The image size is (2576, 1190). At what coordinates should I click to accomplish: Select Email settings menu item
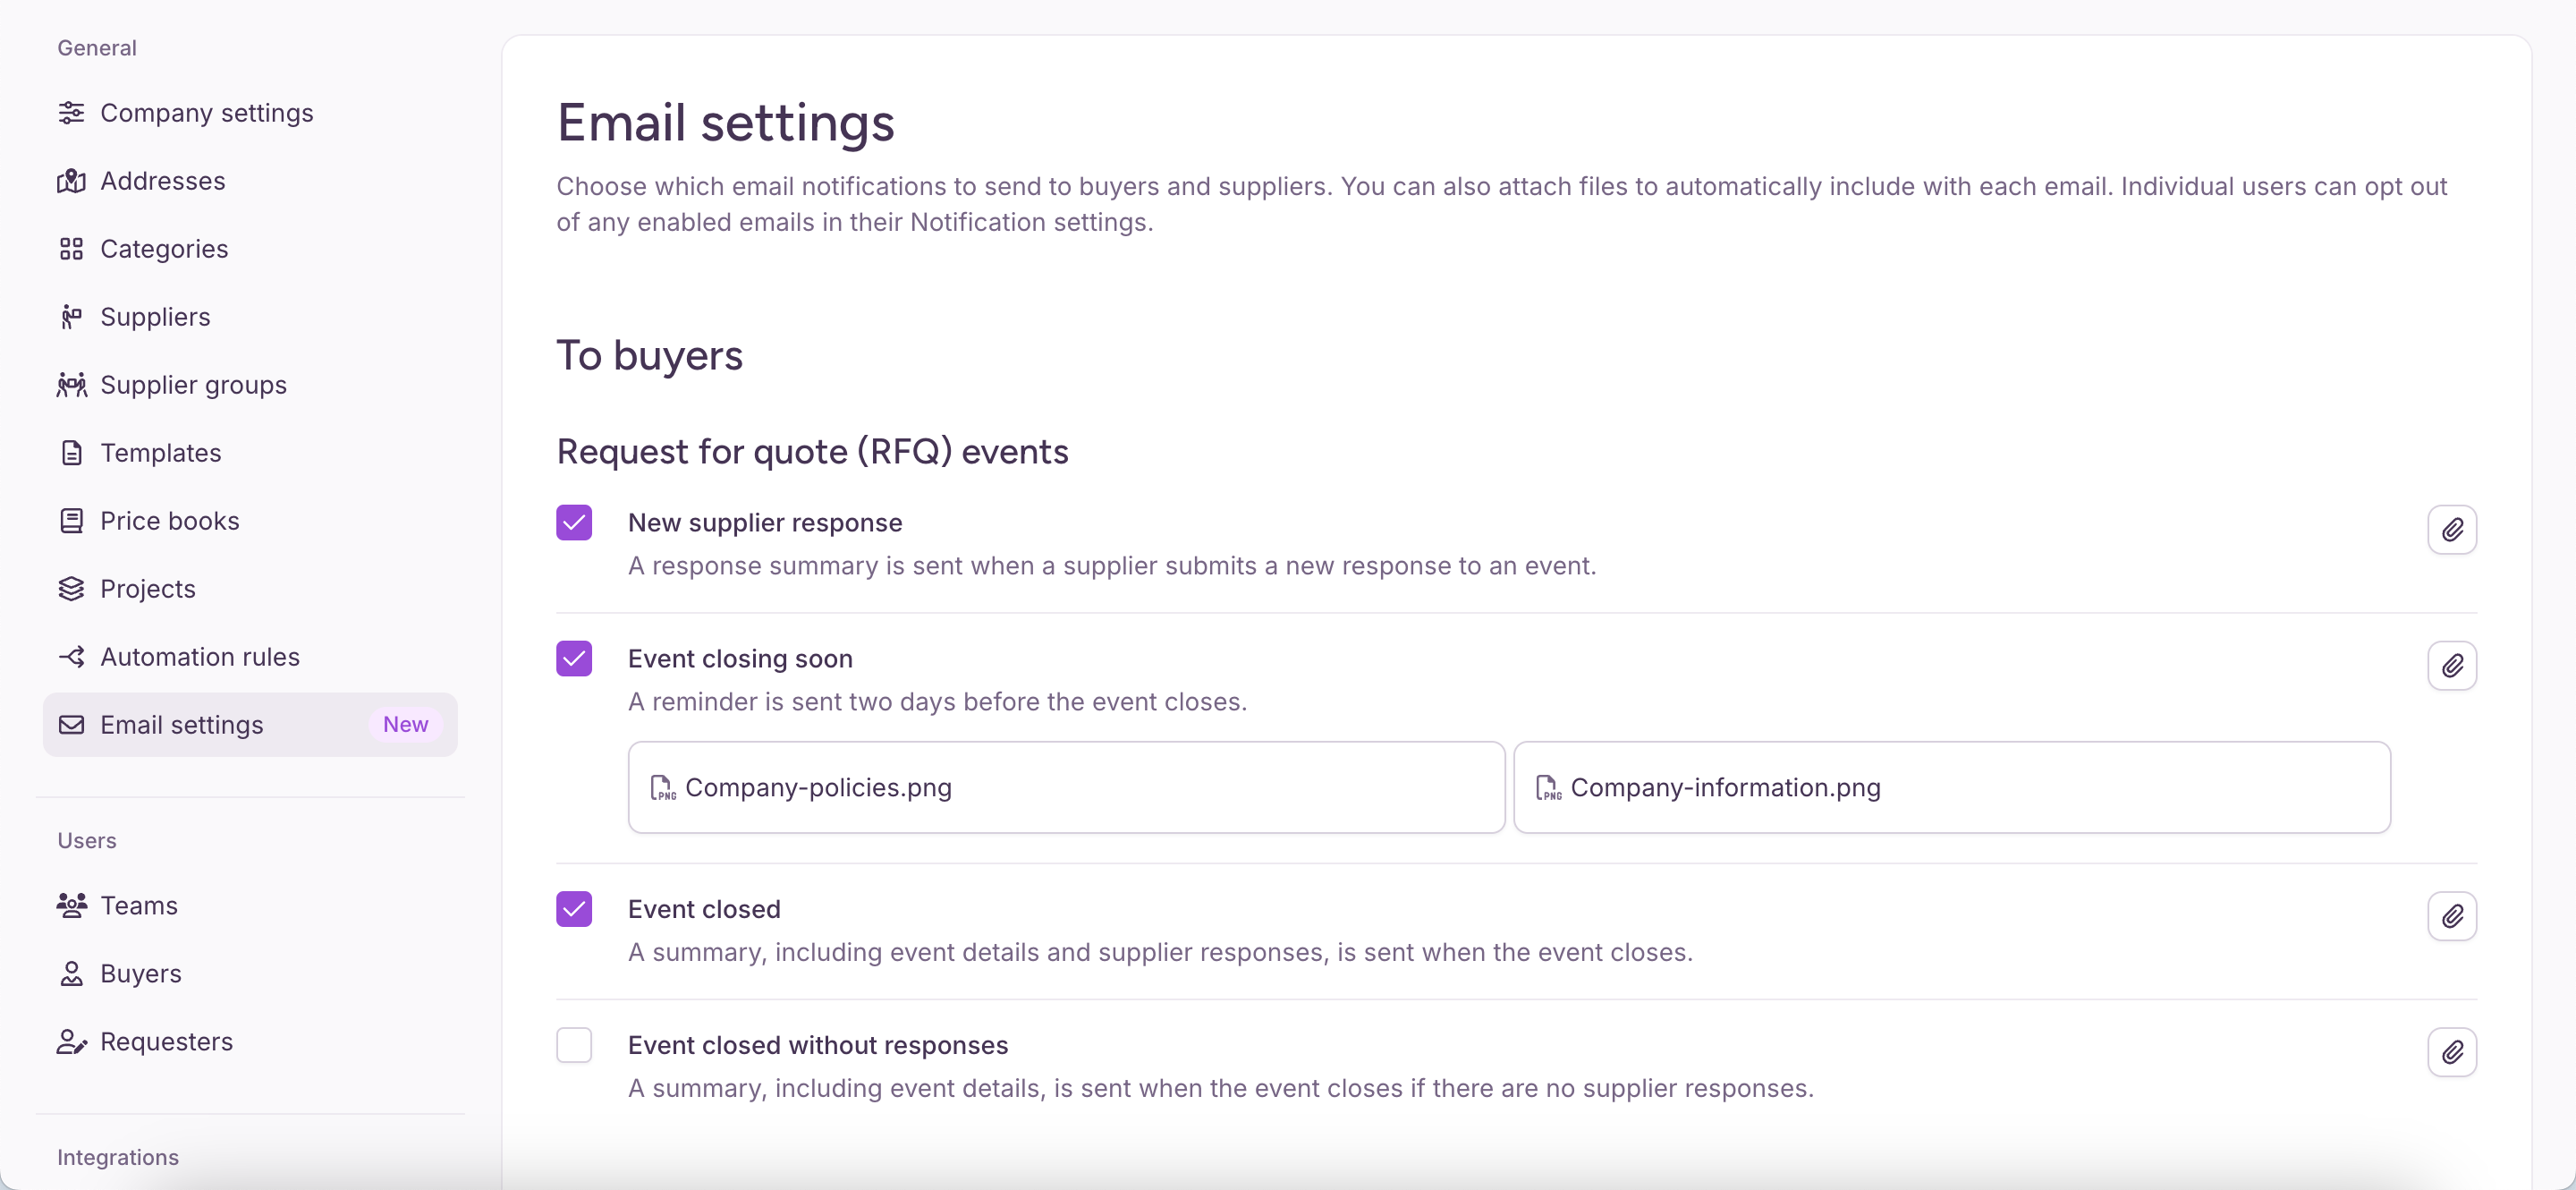(250, 725)
